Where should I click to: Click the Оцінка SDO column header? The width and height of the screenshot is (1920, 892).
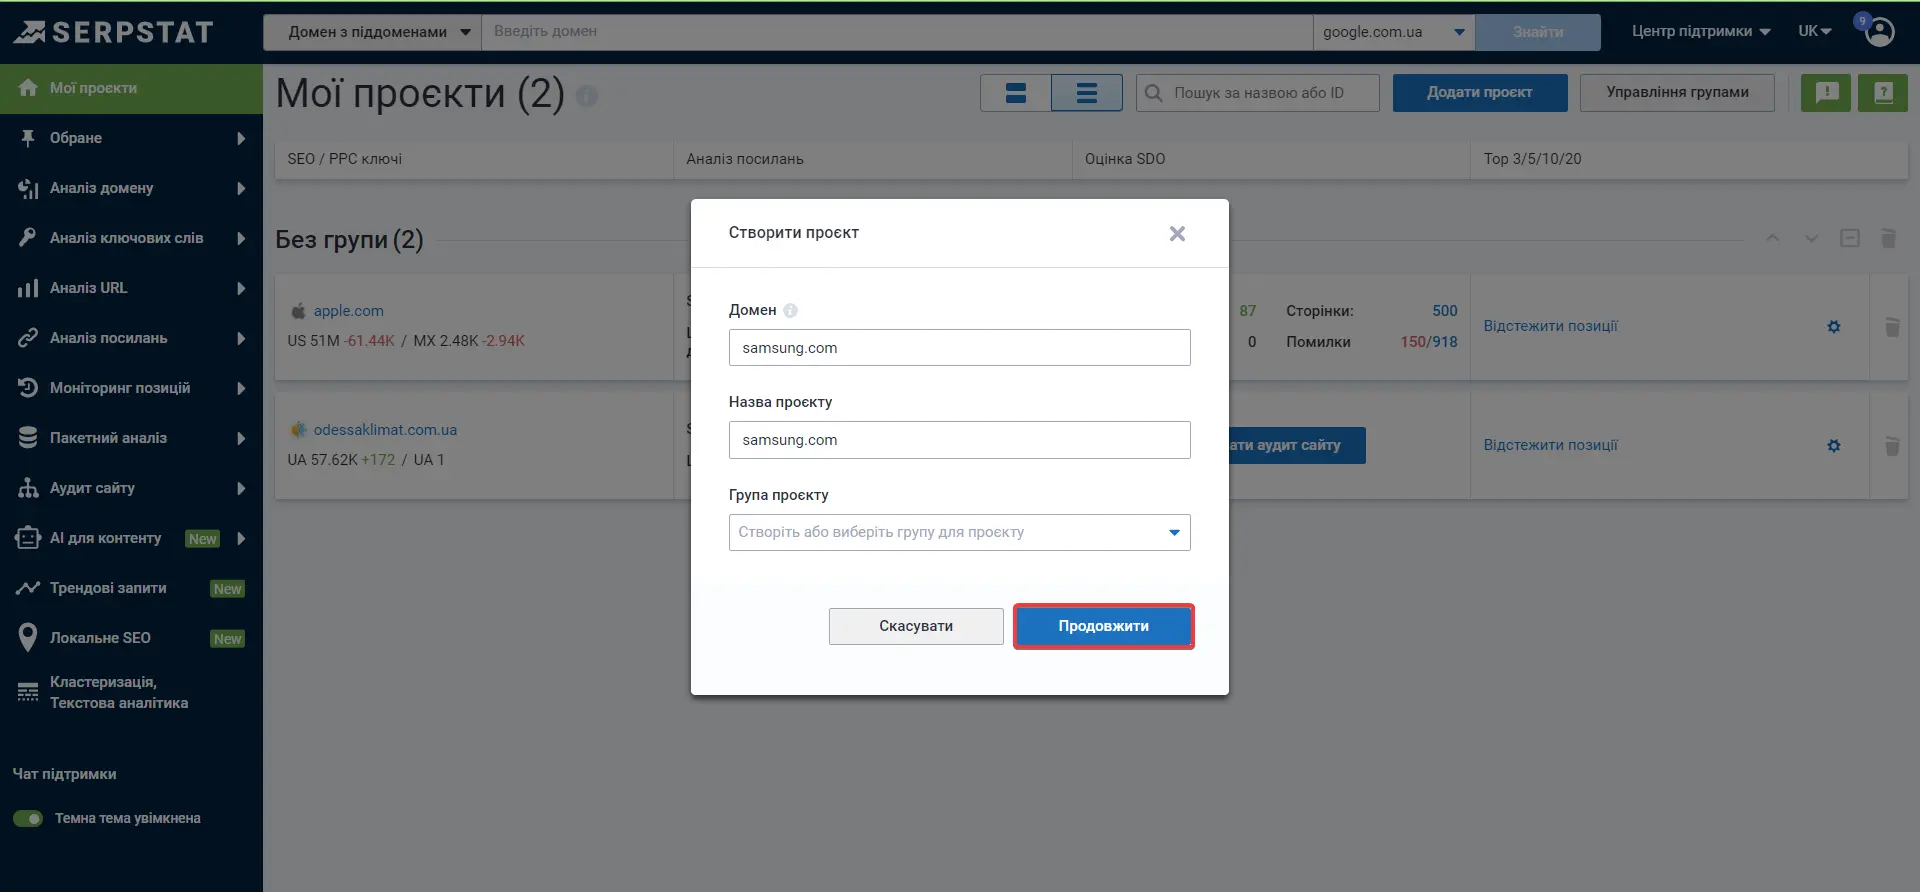pos(1271,160)
